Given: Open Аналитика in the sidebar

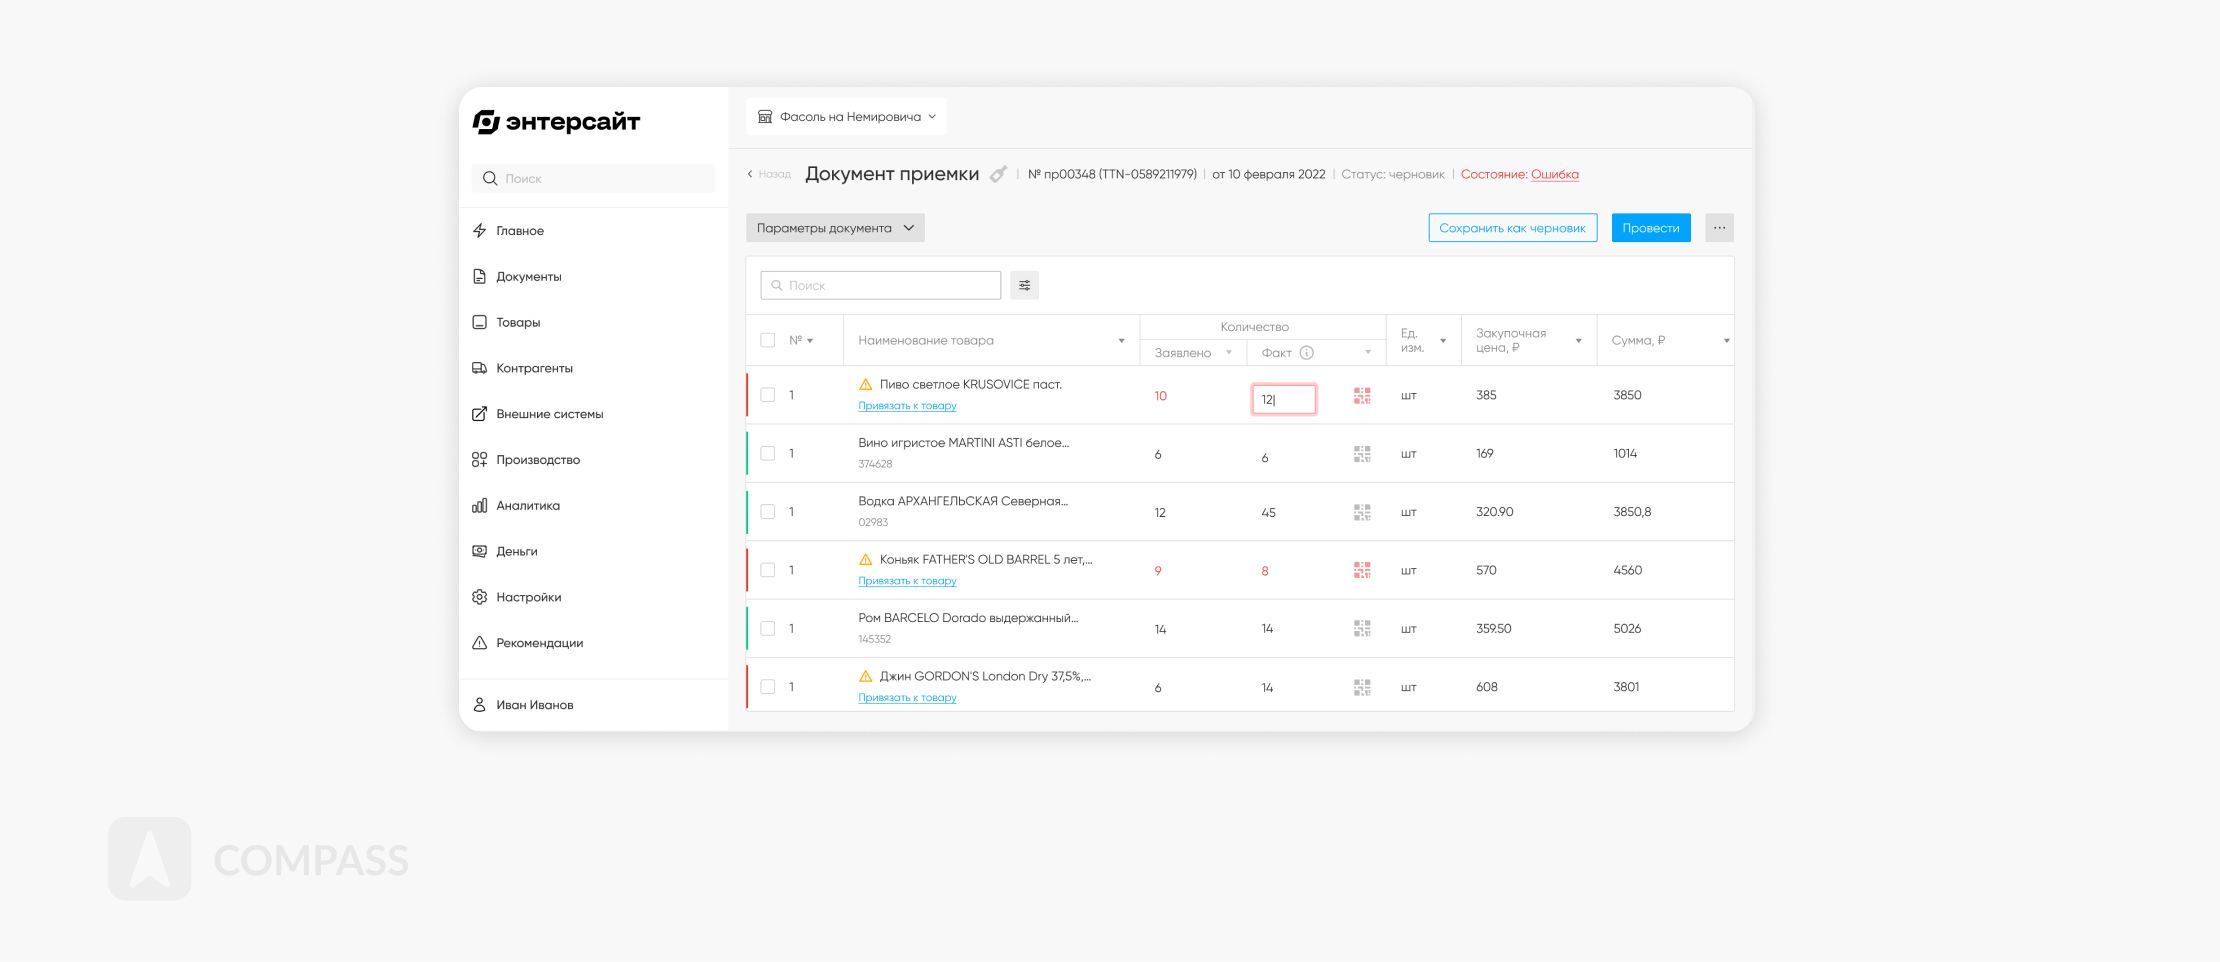Looking at the screenshot, I should click(x=527, y=506).
